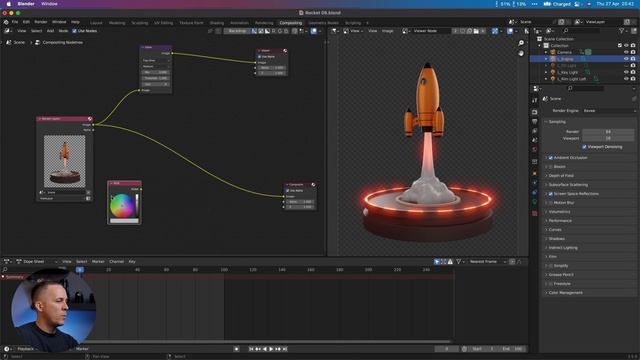This screenshot has height=360, width=640.
Task: Open the node editor Add menu
Action: tap(50, 31)
